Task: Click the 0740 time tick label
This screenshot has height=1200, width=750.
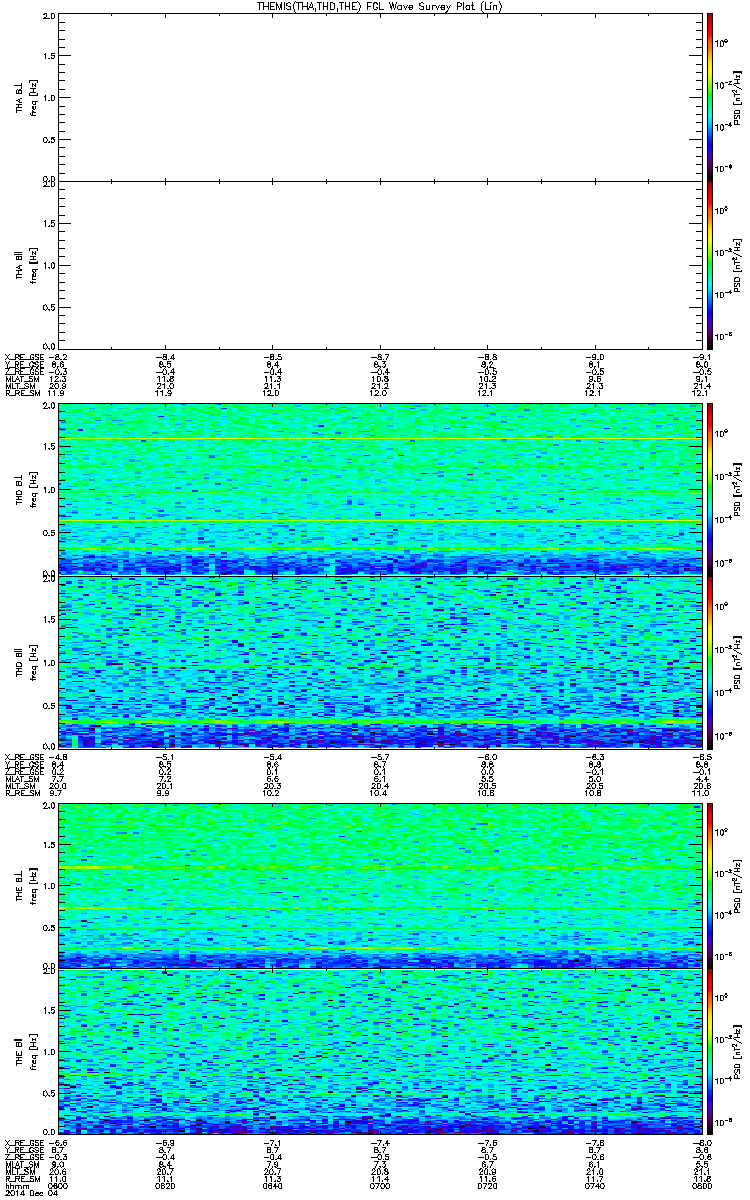Action: pos(595,1186)
